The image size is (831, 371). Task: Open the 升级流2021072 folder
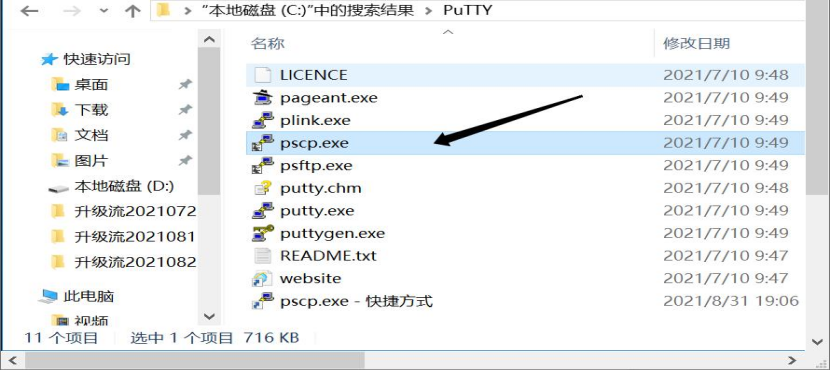135,211
